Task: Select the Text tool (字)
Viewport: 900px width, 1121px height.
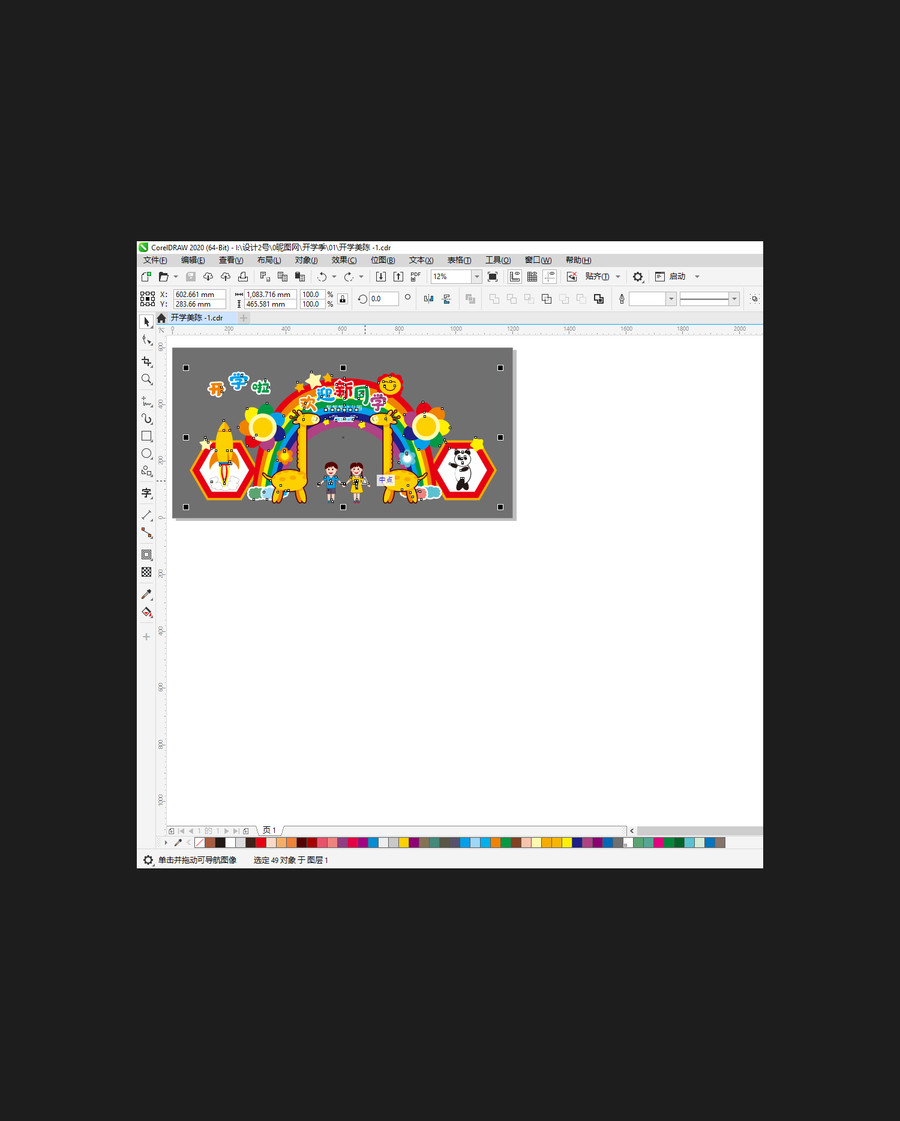Action: pyautogui.click(x=147, y=493)
